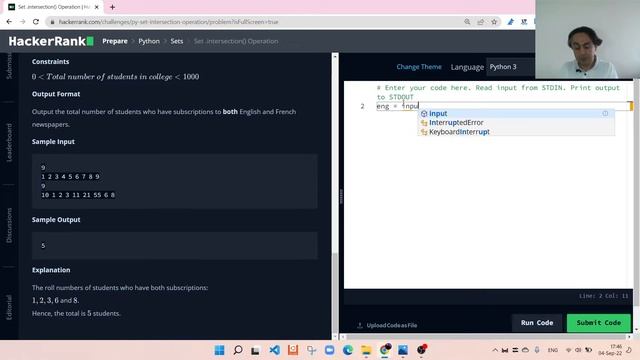Click the editor horizontal scrollbar
Screen dimensions: 640x360
point(486,337)
